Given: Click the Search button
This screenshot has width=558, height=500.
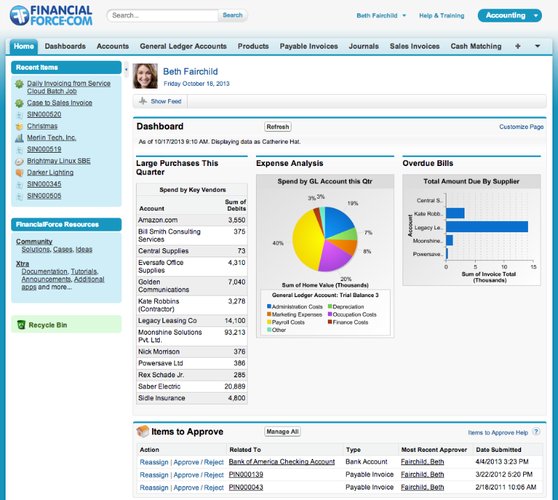Looking at the screenshot, I should pyautogui.click(x=232, y=15).
